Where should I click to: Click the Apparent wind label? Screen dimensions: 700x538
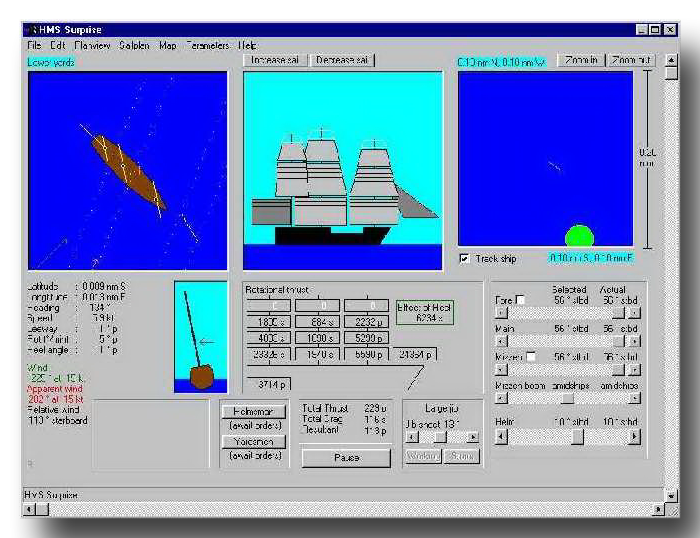point(54,388)
